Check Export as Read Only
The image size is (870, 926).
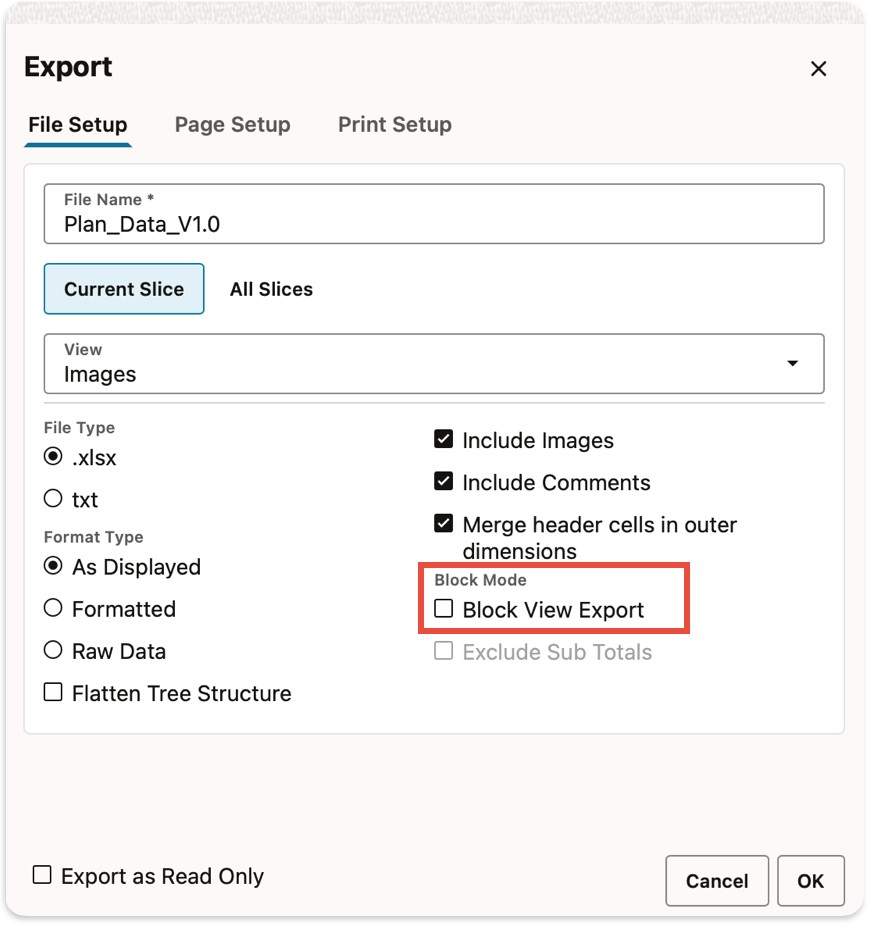coord(41,875)
